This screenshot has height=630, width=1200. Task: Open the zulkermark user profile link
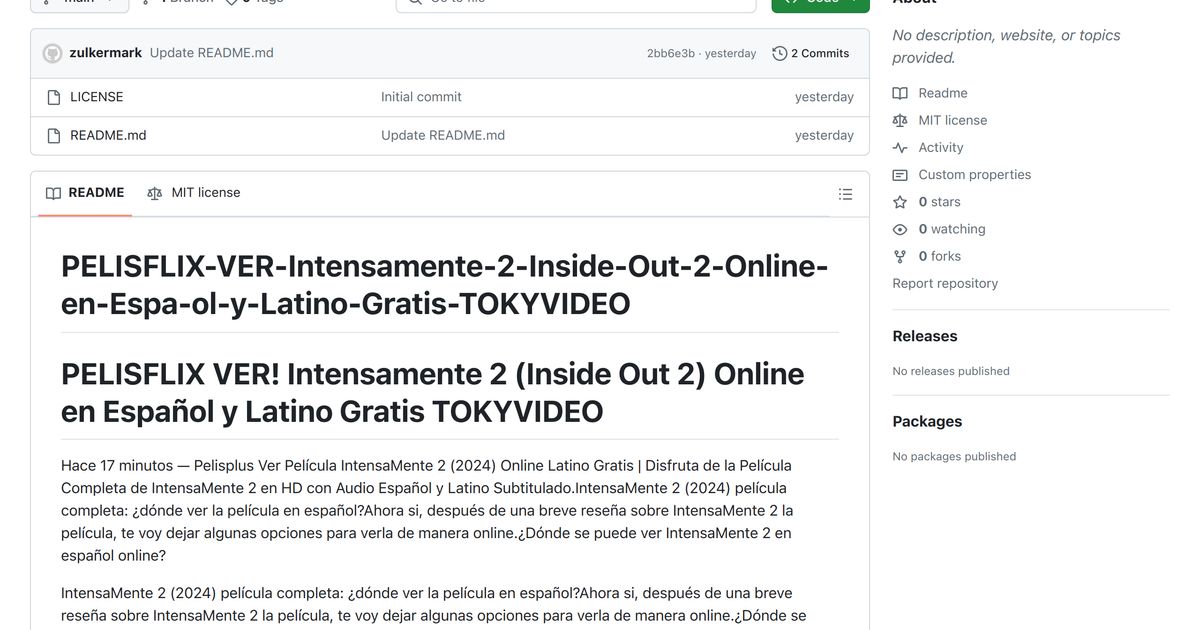(x=106, y=53)
